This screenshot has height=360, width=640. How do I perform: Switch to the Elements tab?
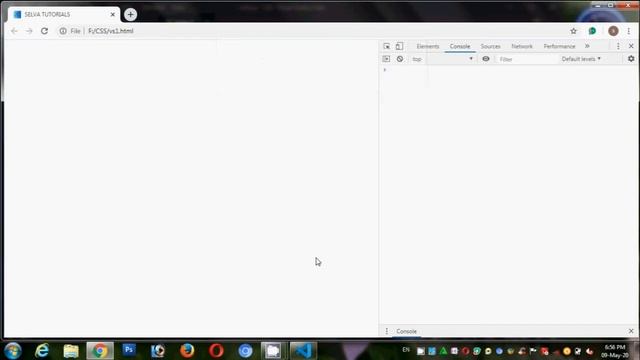click(x=427, y=47)
